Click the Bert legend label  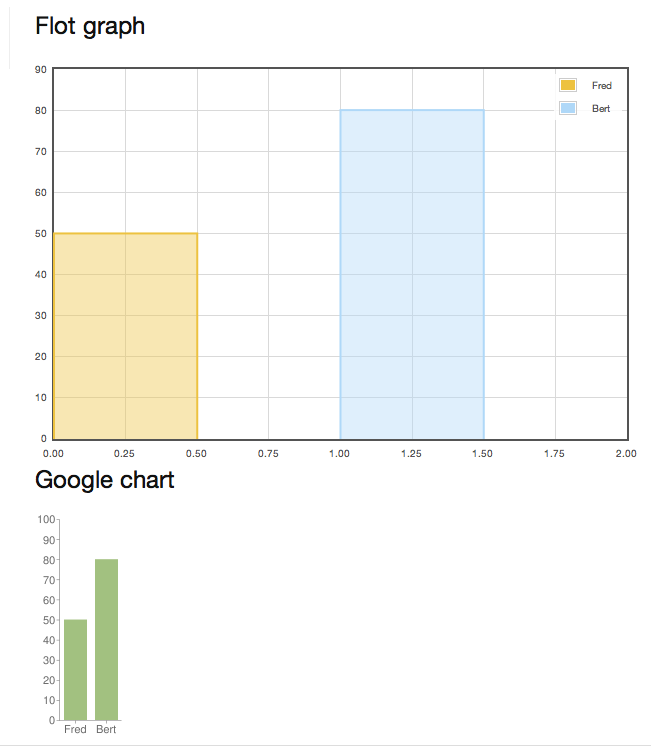[601, 109]
